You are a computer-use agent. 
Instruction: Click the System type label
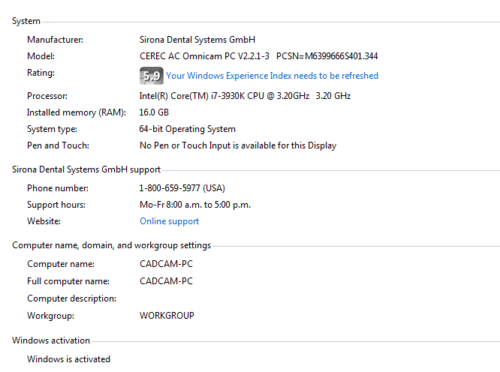pyautogui.click(x=52, y=129)
